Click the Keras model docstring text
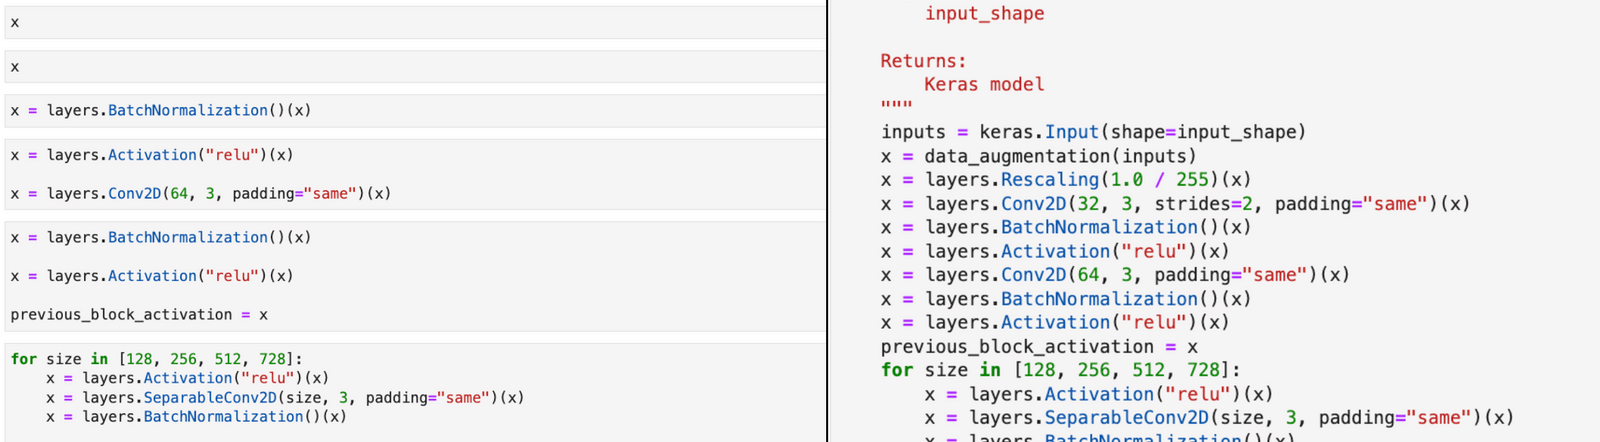The image size is (1600, 442). point(984,85)
